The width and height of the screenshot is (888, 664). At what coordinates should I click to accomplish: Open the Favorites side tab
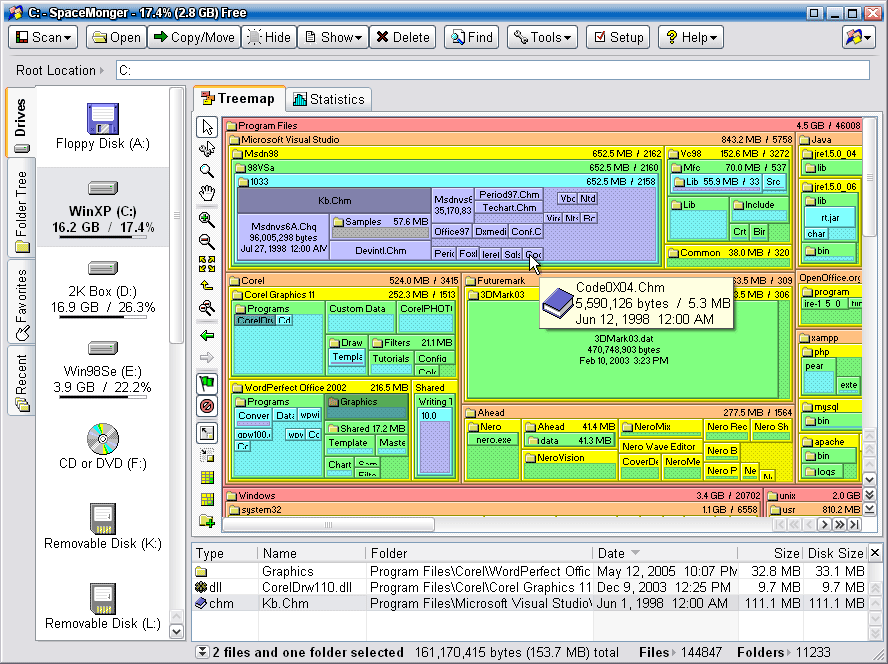(21, 302)
